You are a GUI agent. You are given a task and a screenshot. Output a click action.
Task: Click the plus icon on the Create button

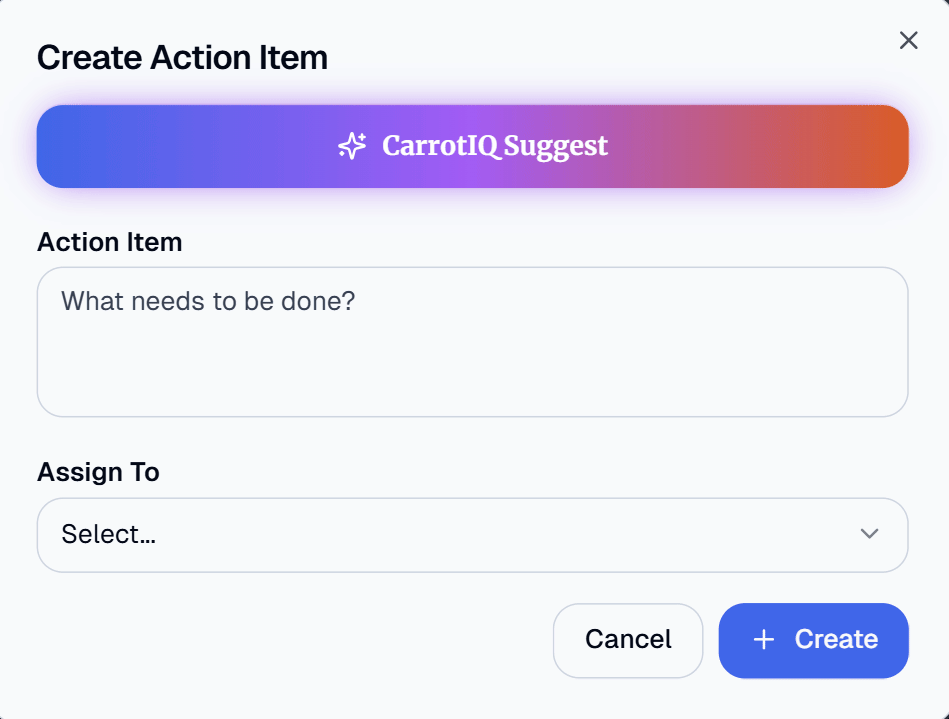(764, 640)
